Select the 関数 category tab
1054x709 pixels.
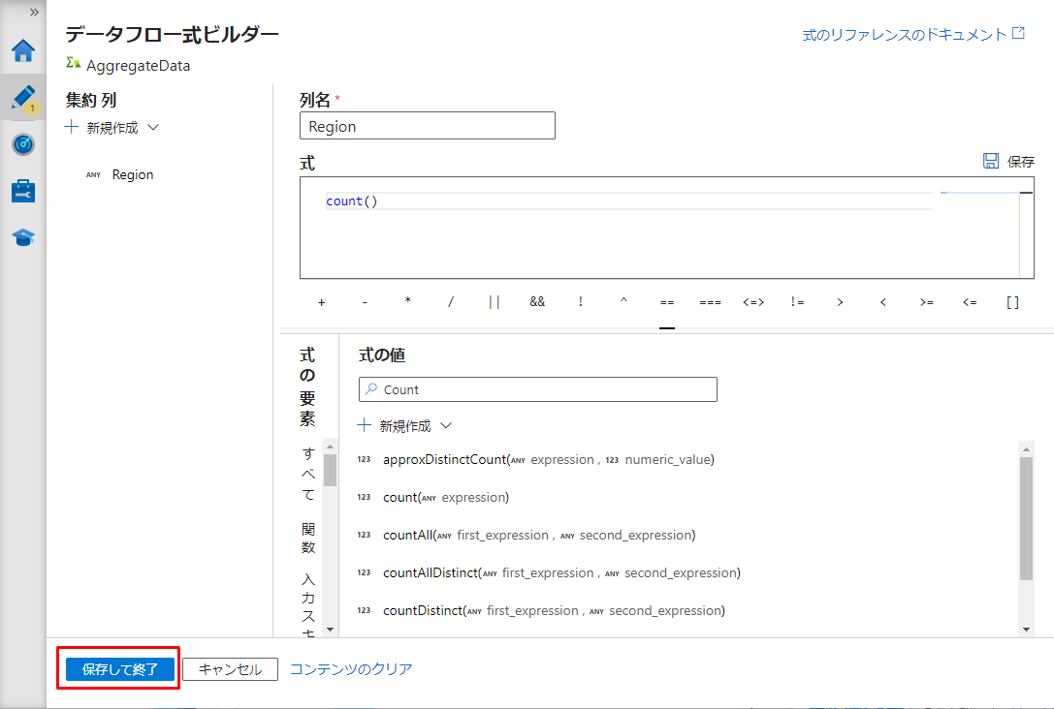309,538
